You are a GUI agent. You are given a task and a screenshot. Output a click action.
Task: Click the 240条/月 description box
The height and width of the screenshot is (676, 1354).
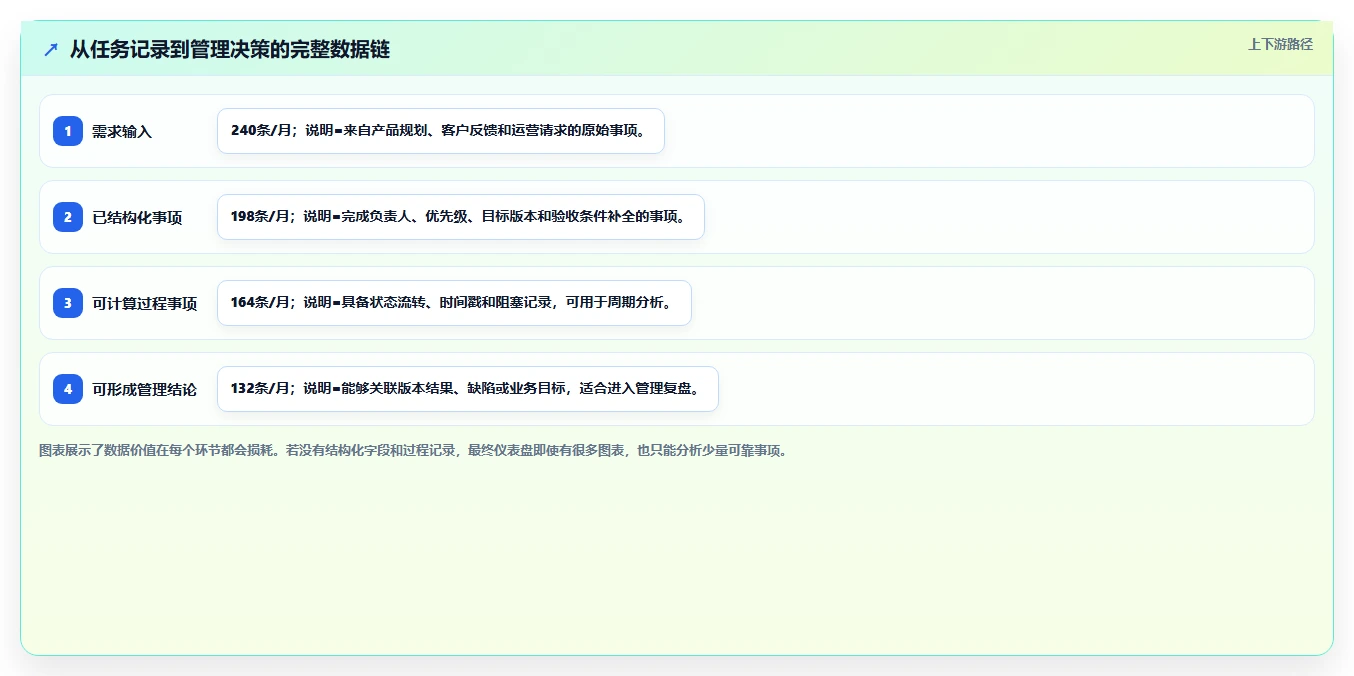(441, 131)
